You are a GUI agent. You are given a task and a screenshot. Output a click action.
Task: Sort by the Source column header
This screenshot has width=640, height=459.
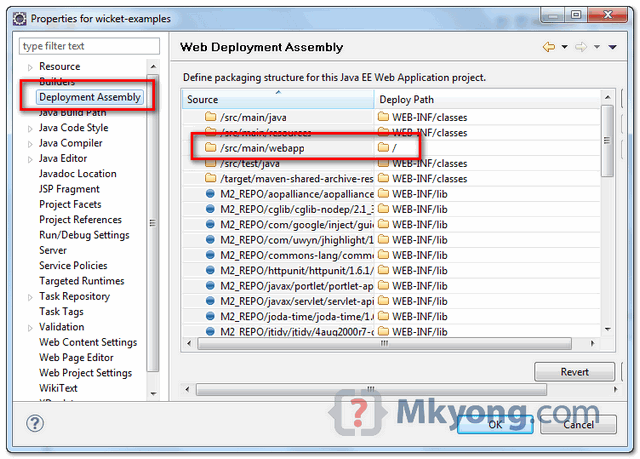(x=278, y=99)
